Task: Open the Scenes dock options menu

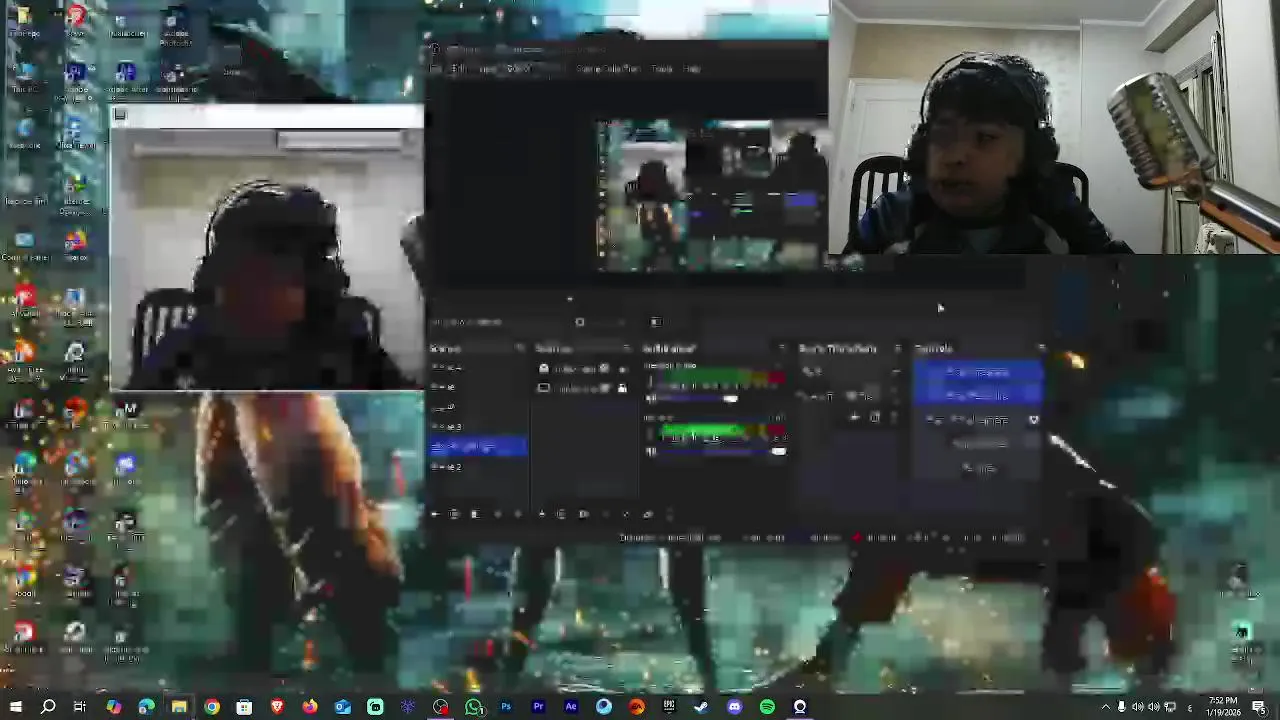Action: tap(519, 348)
